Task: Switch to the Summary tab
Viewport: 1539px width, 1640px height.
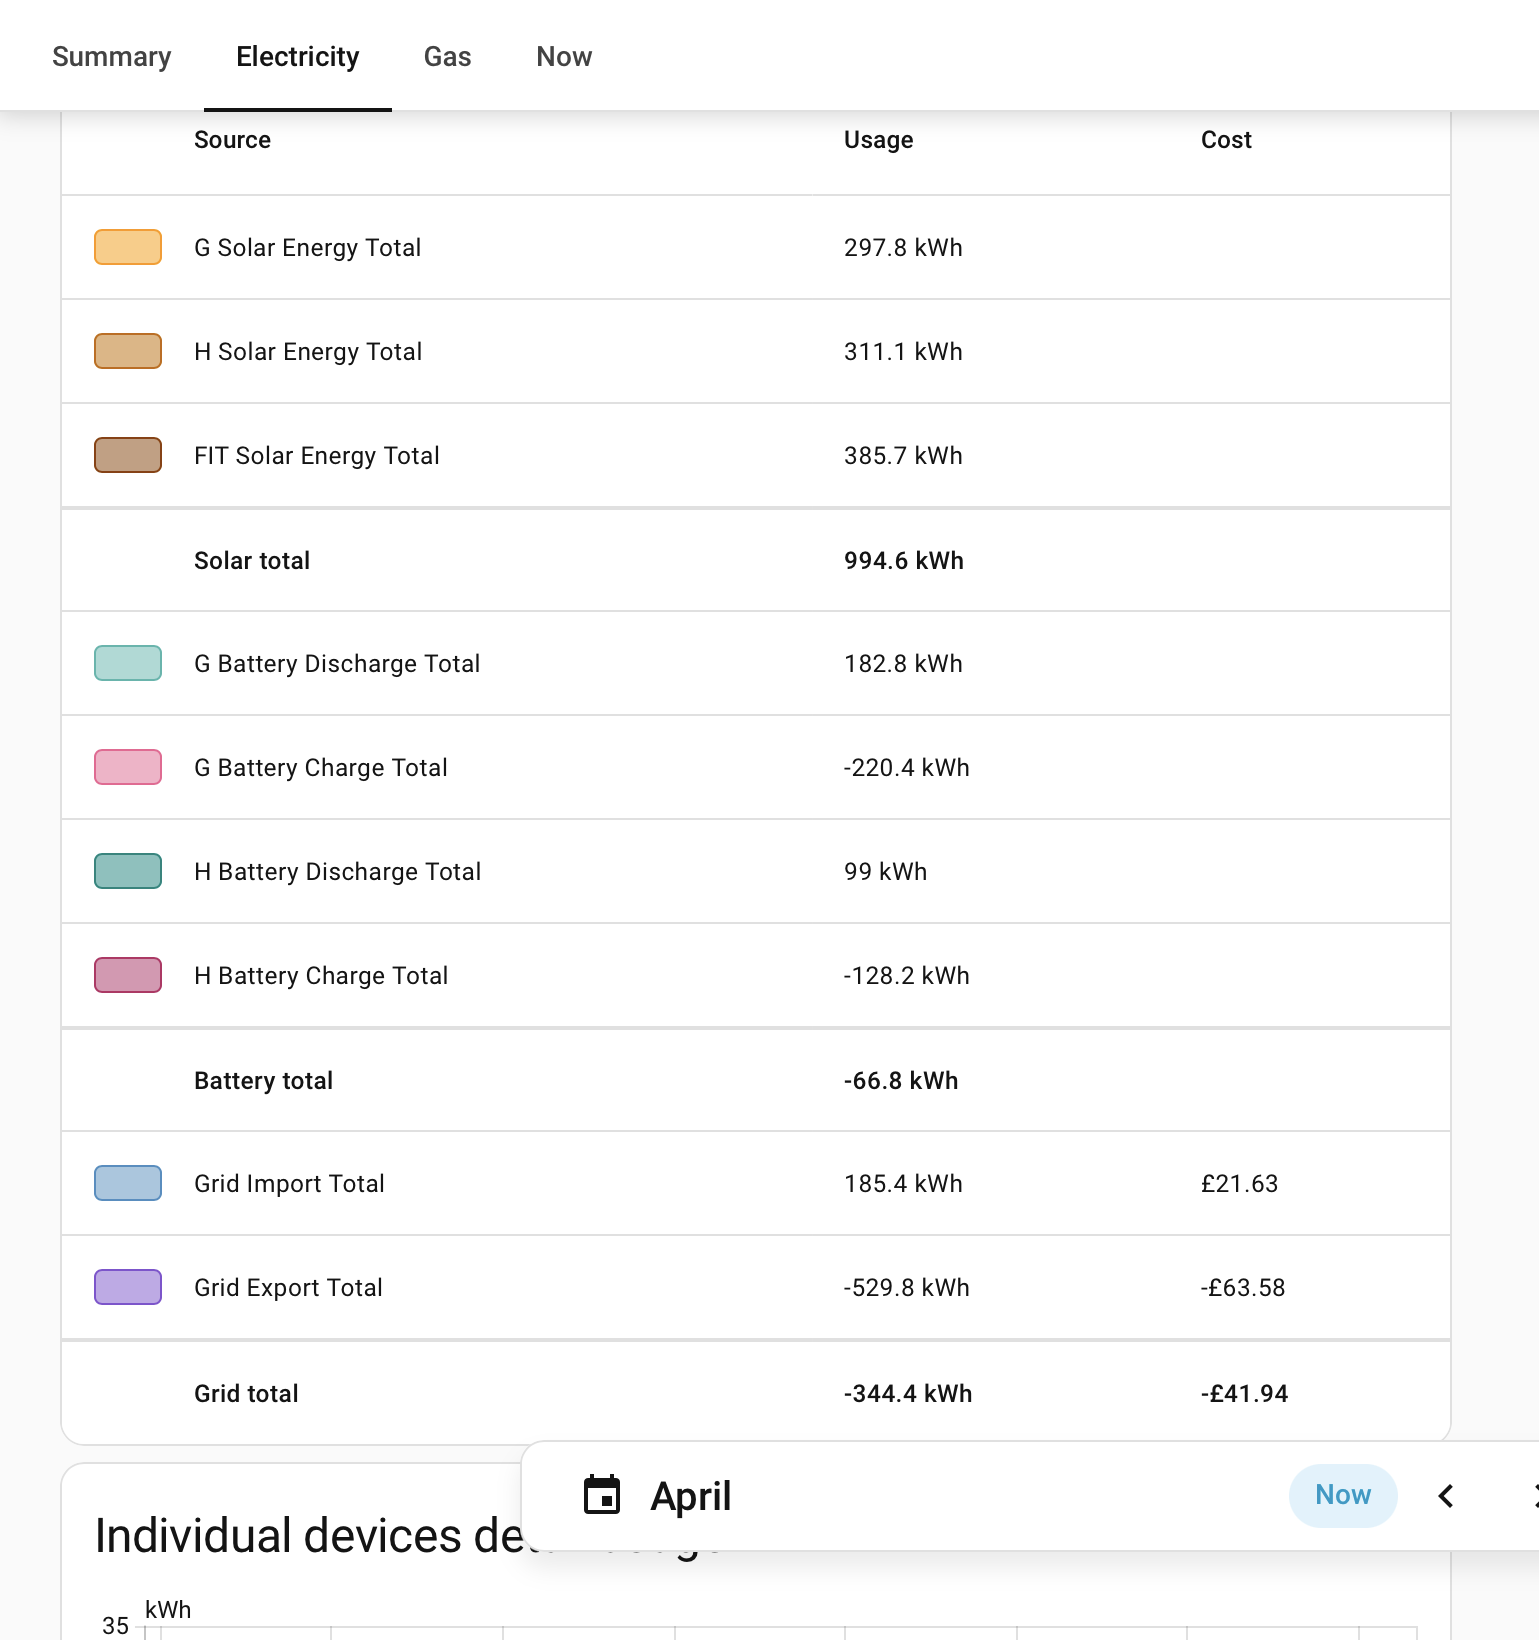Action: 112,56
